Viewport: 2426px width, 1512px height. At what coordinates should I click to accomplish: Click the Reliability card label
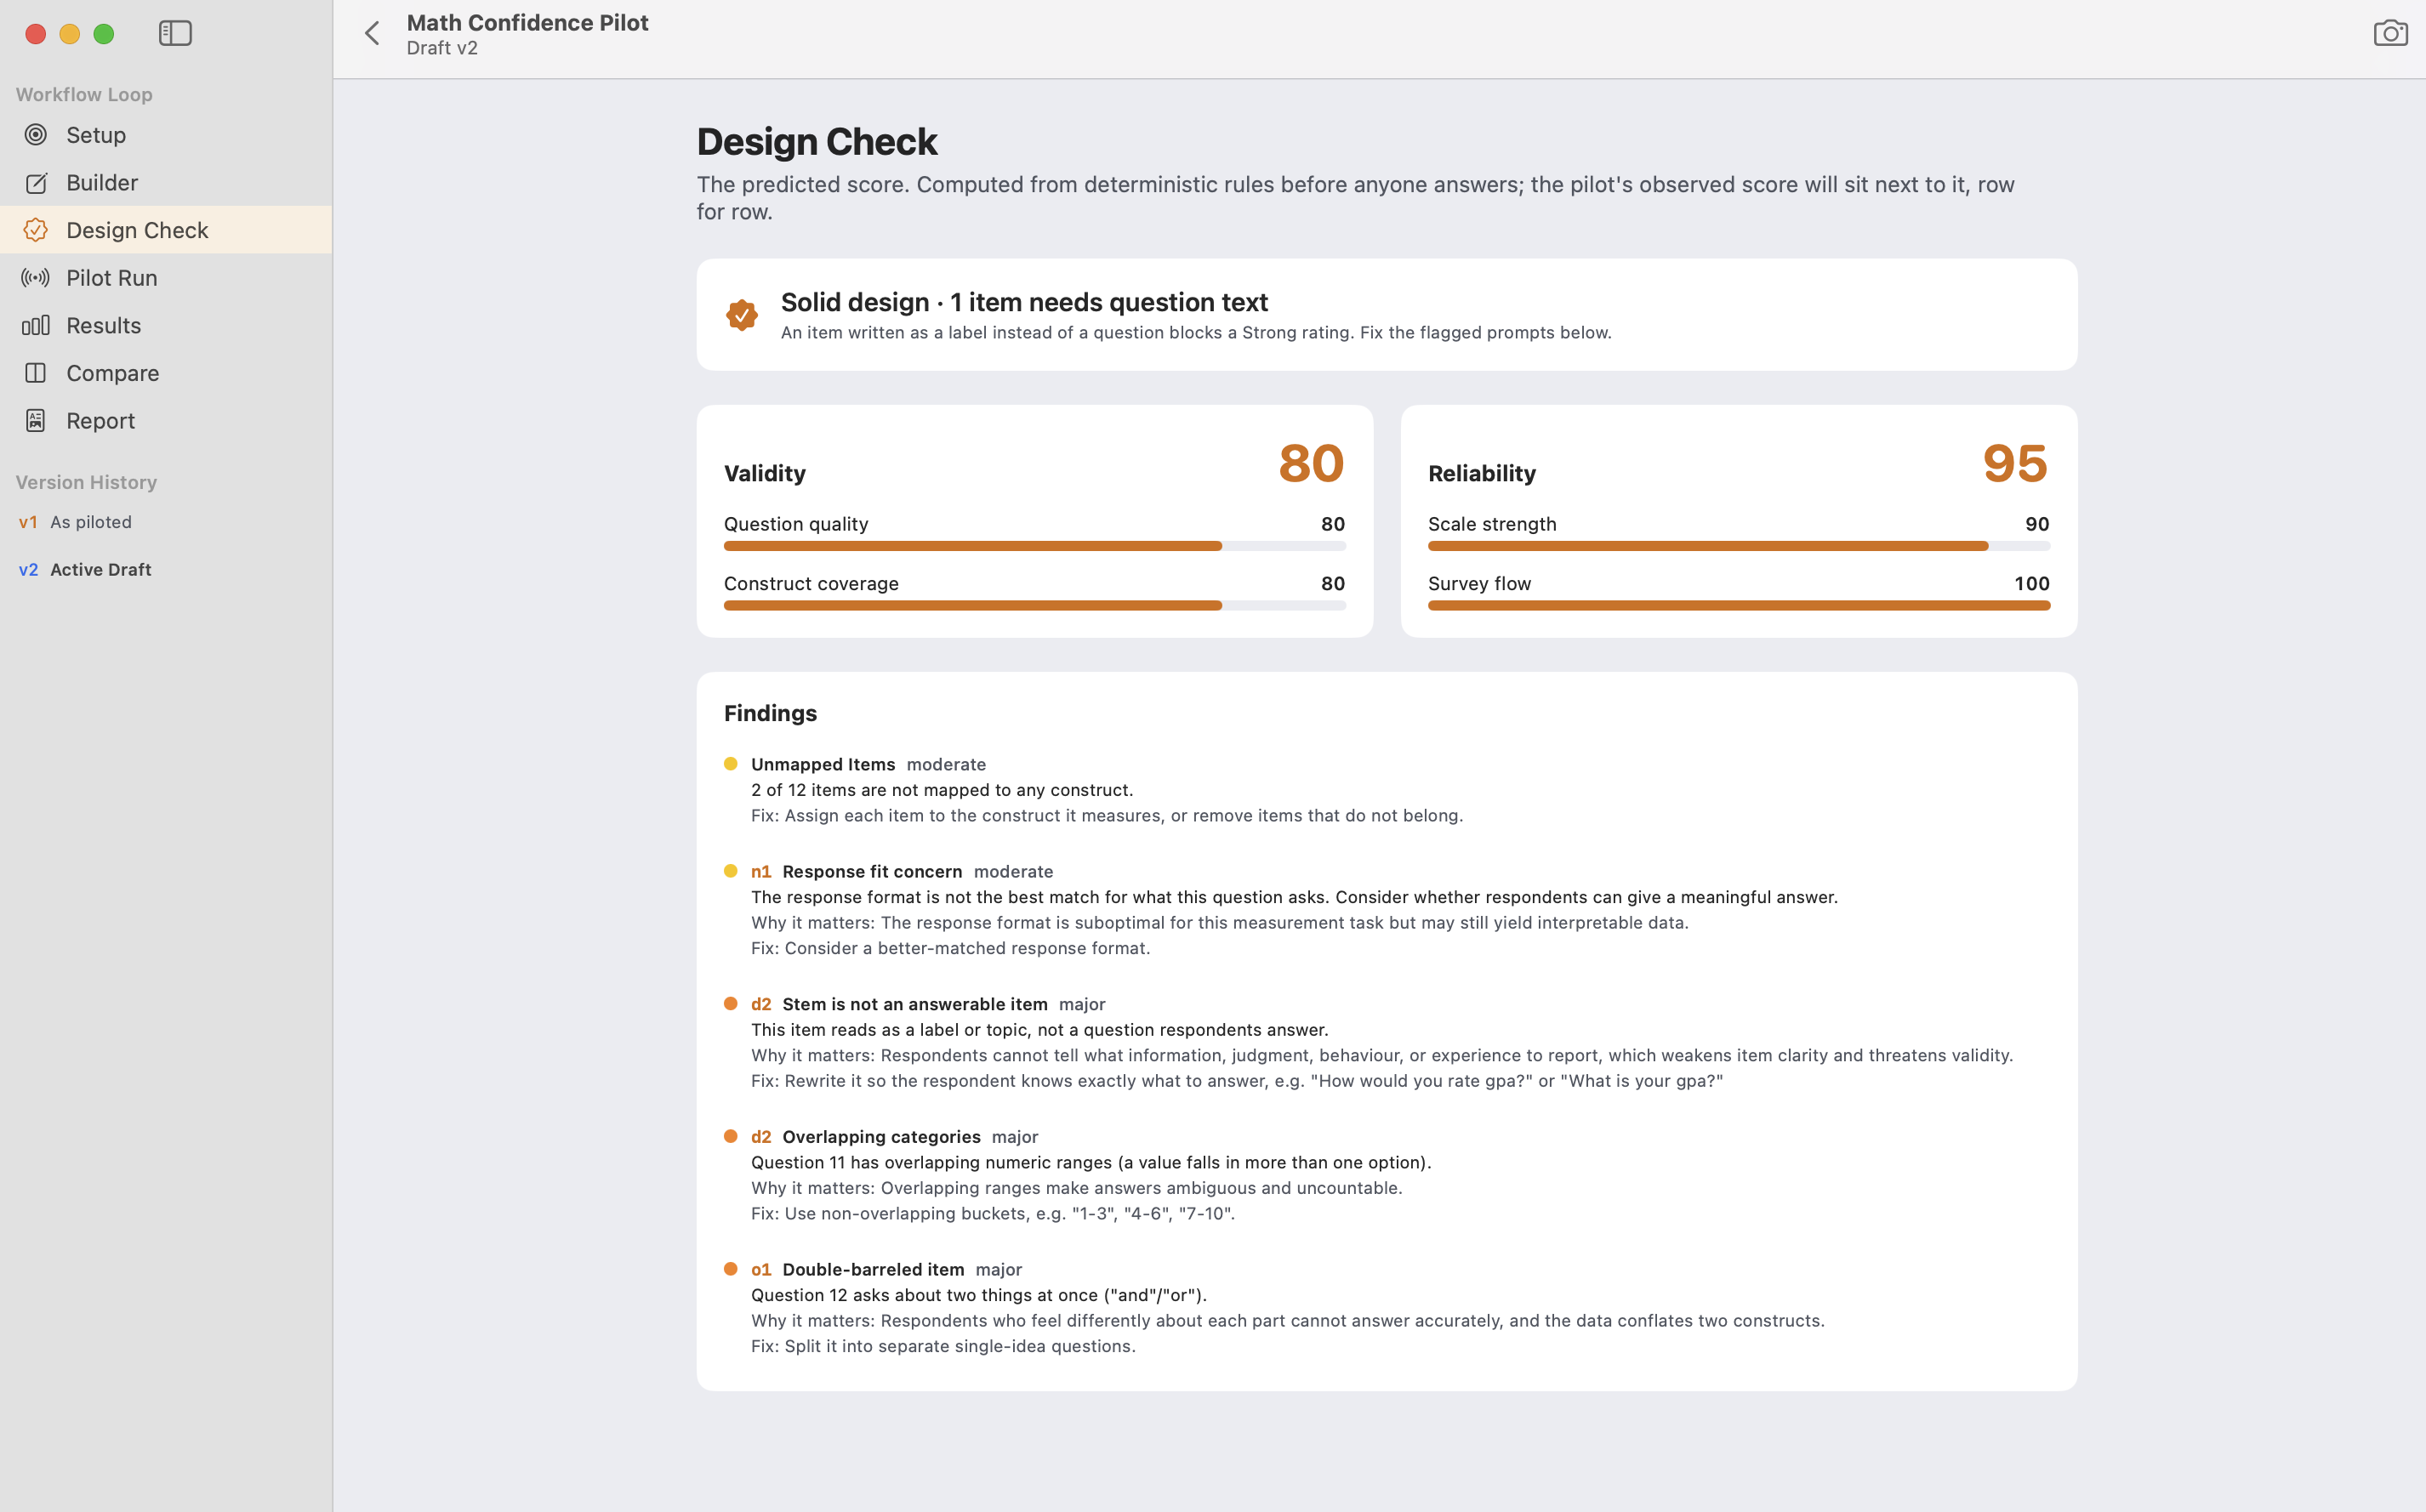tap(1482, 474)
